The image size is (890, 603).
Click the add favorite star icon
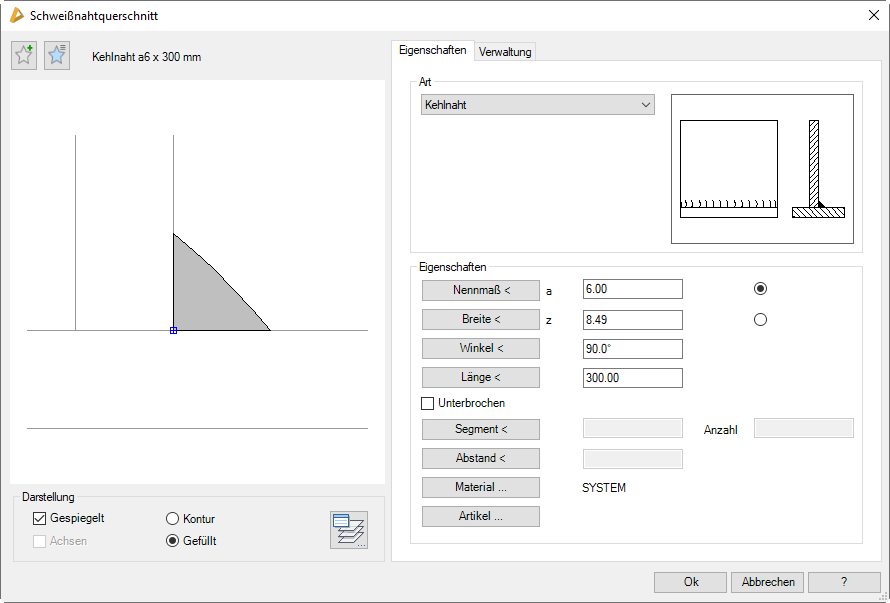[x=24, y=56]
